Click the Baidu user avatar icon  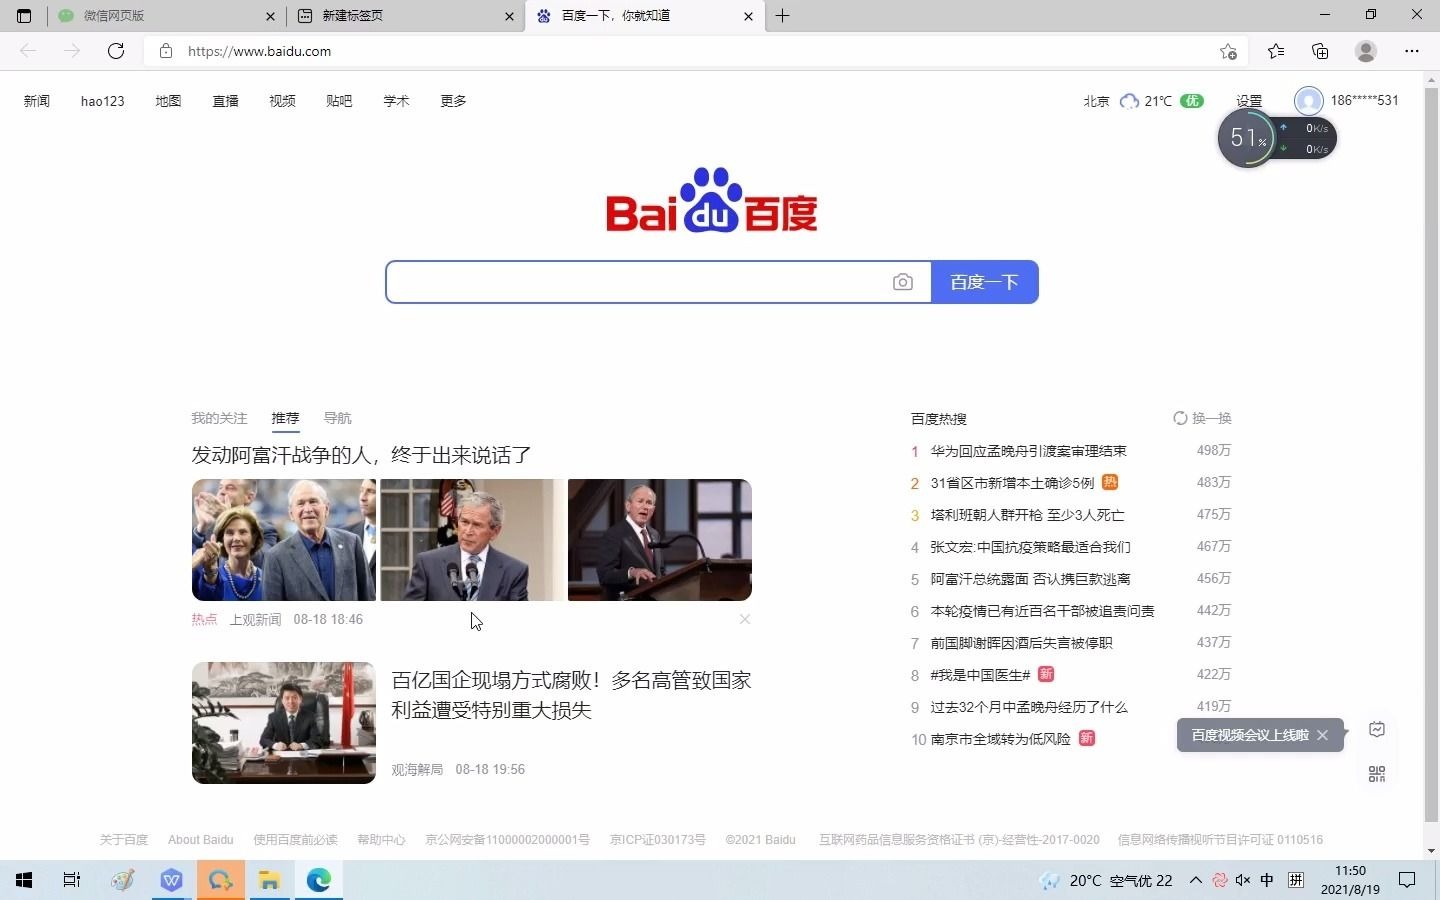click(1308, 101)
